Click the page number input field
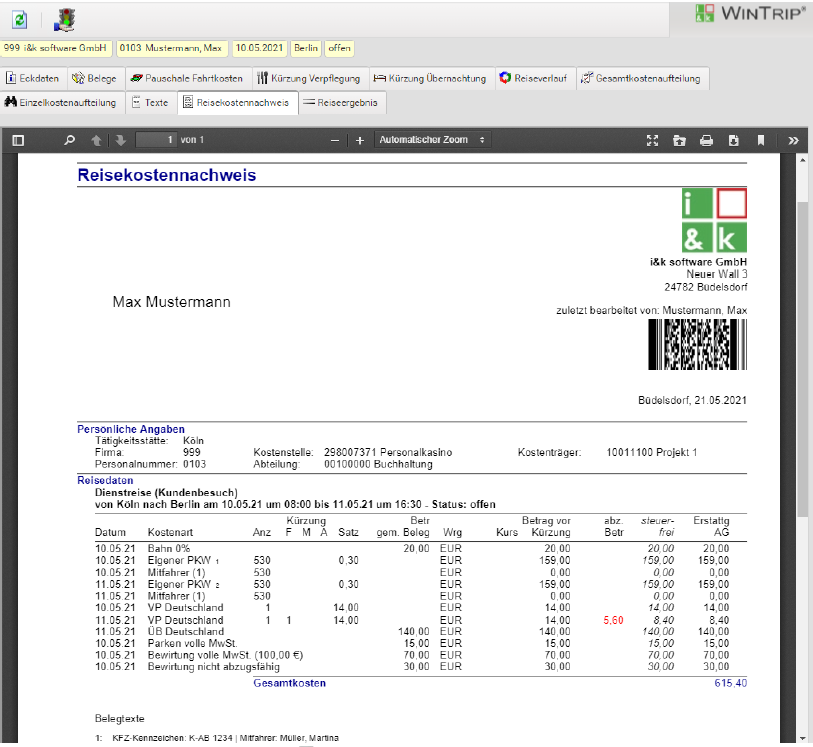Viewport: 813px width, 747px height. tap(156, 140)
